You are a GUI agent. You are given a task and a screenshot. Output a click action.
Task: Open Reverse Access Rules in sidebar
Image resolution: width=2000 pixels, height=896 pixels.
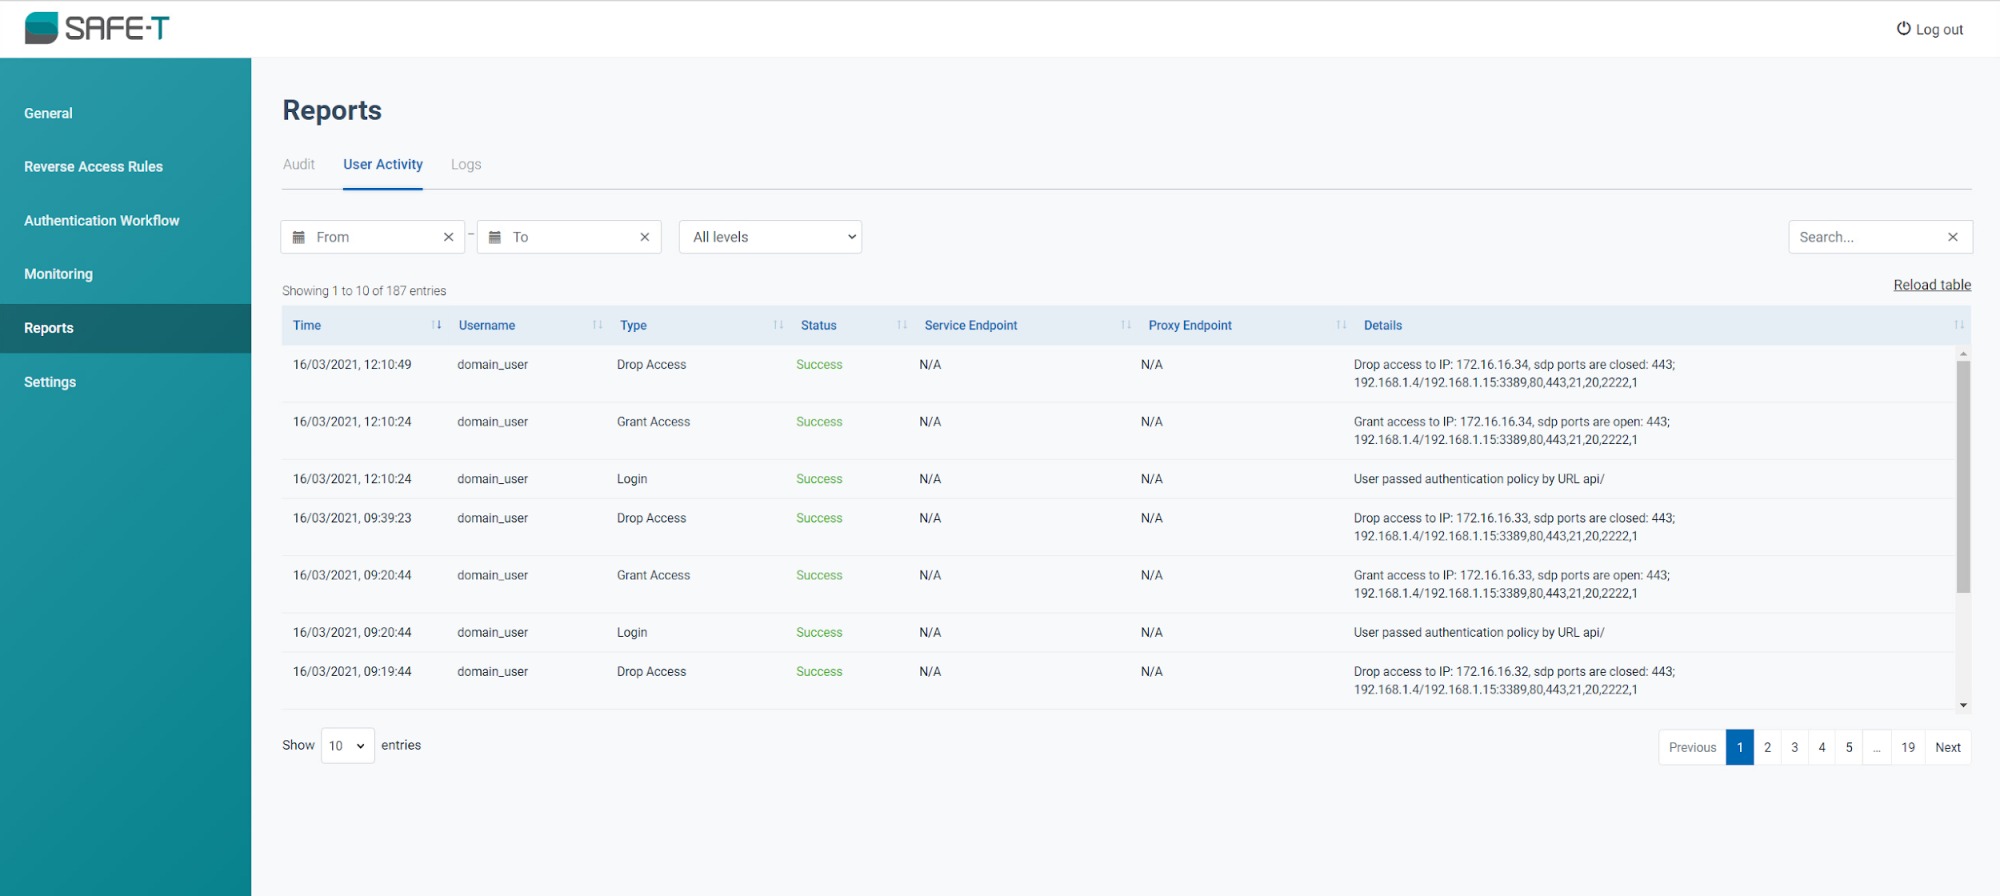pos(93,167)
